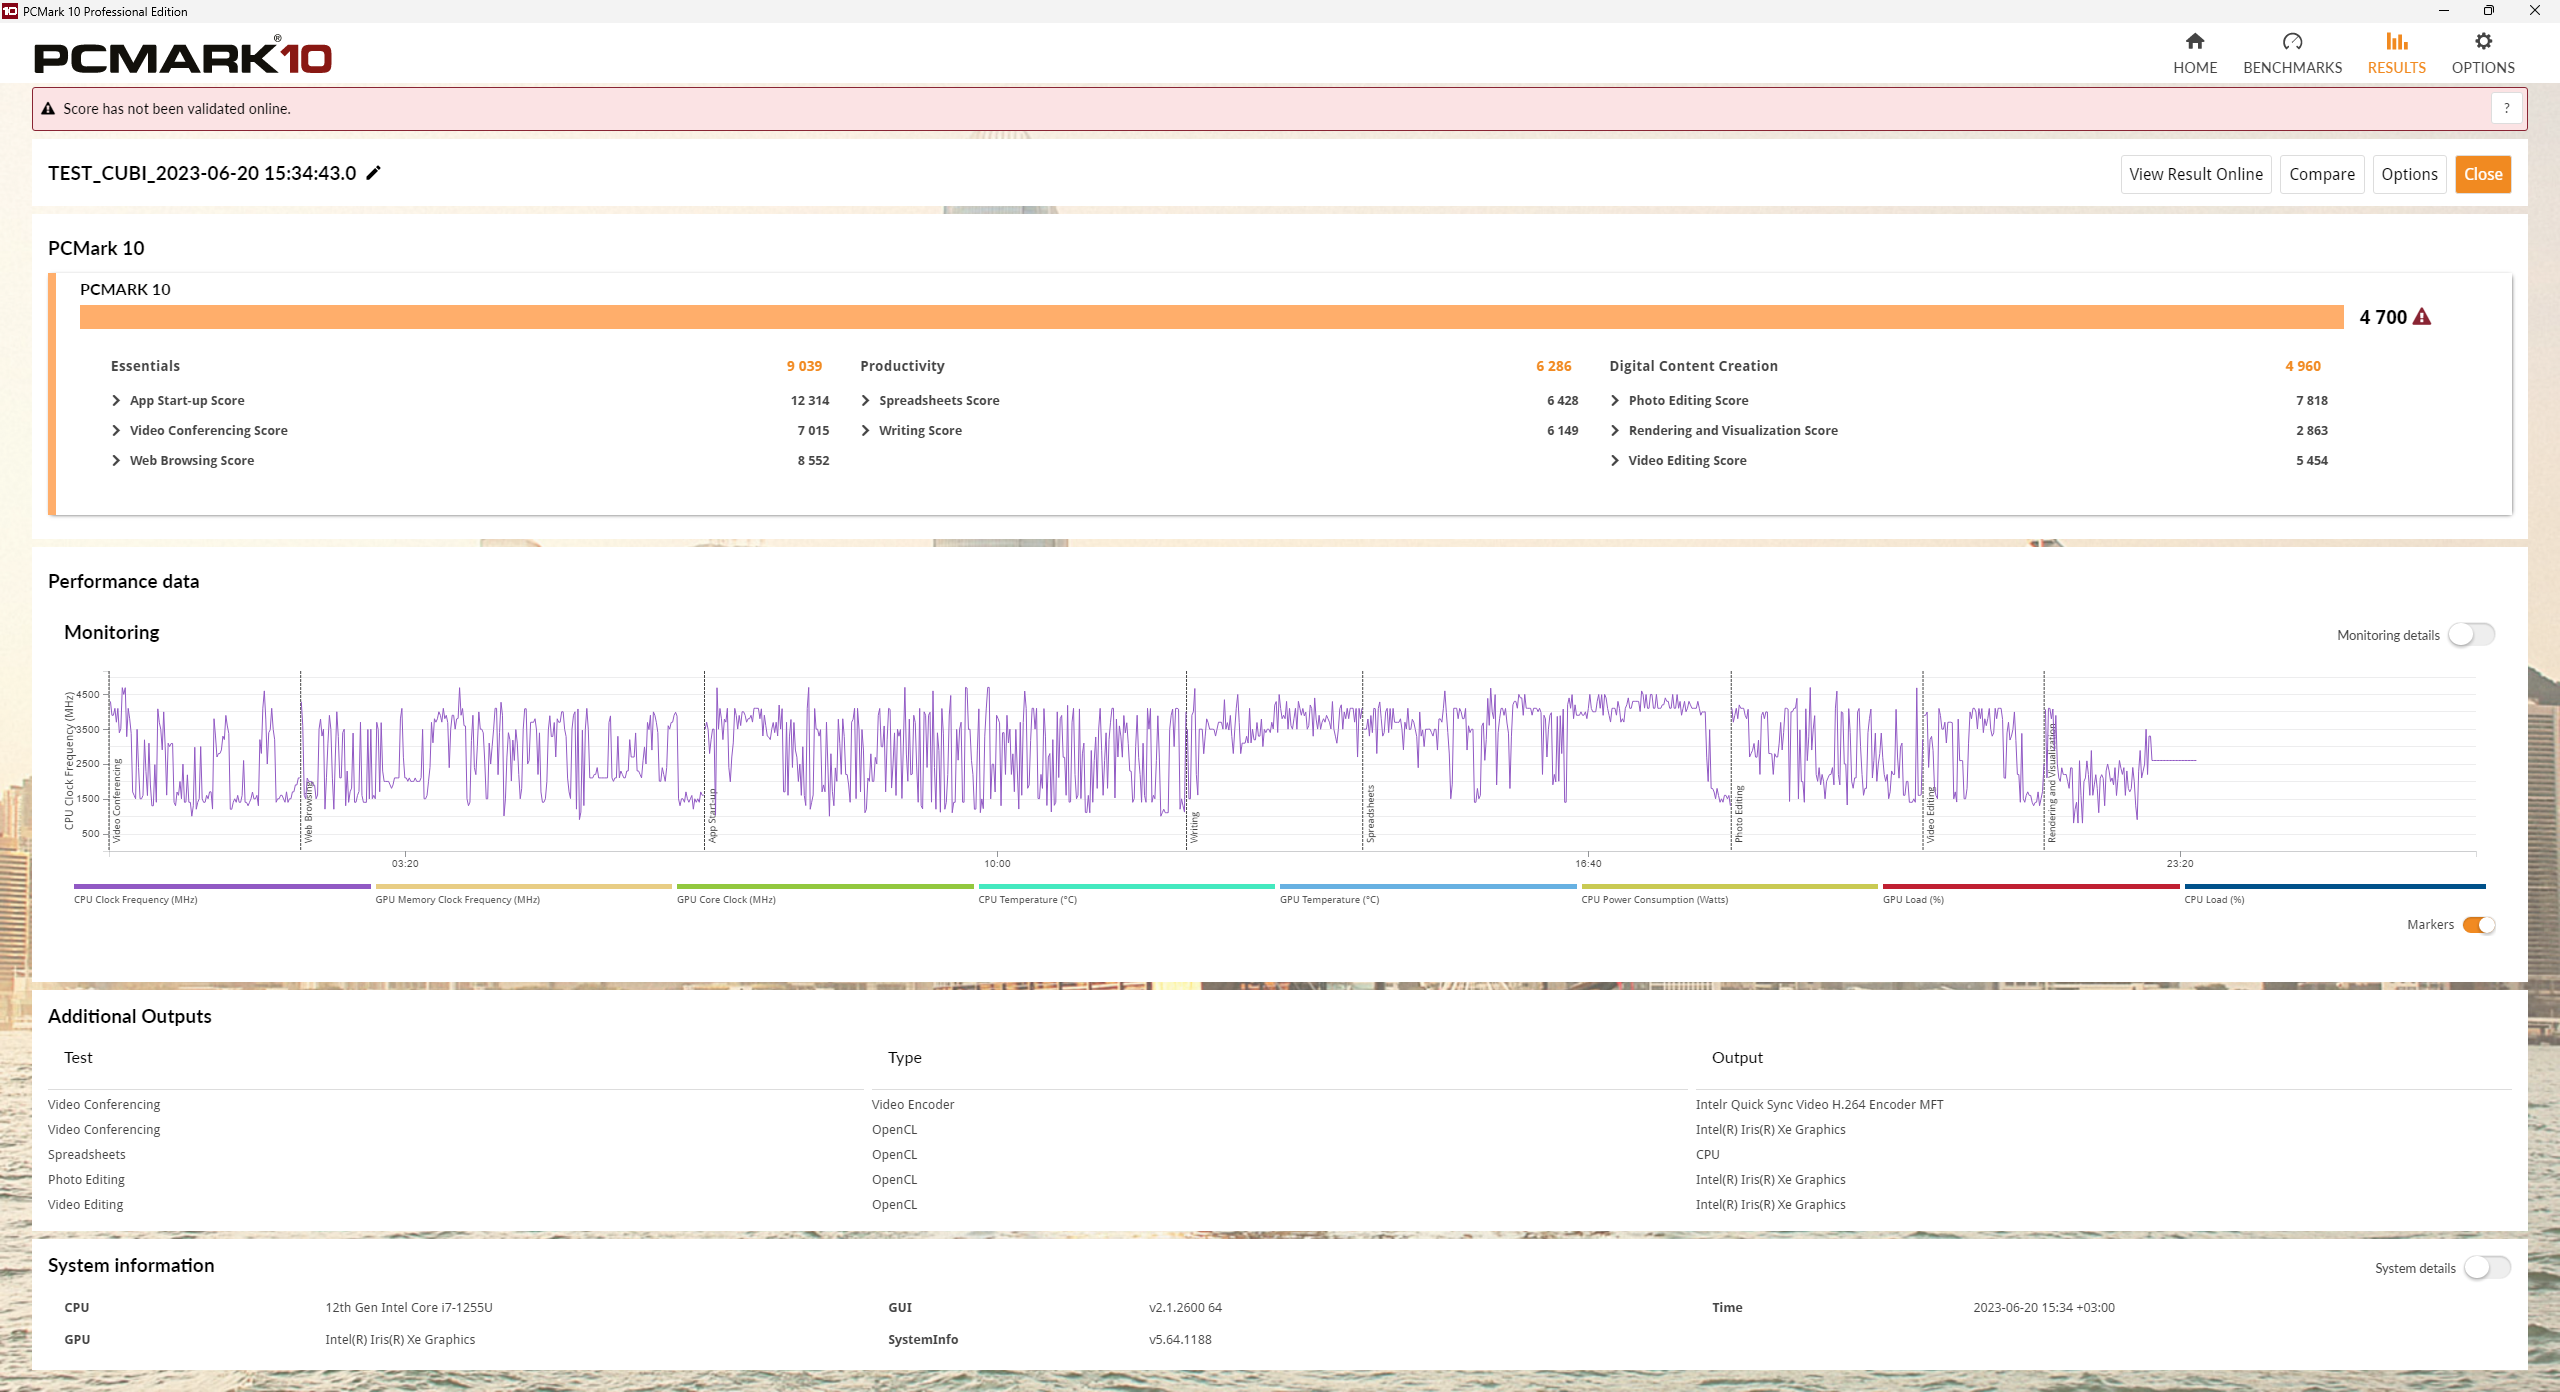Click the Video Editing chart marker
Viewport: 2560px width, 1392px height.
pos(1931,815)
